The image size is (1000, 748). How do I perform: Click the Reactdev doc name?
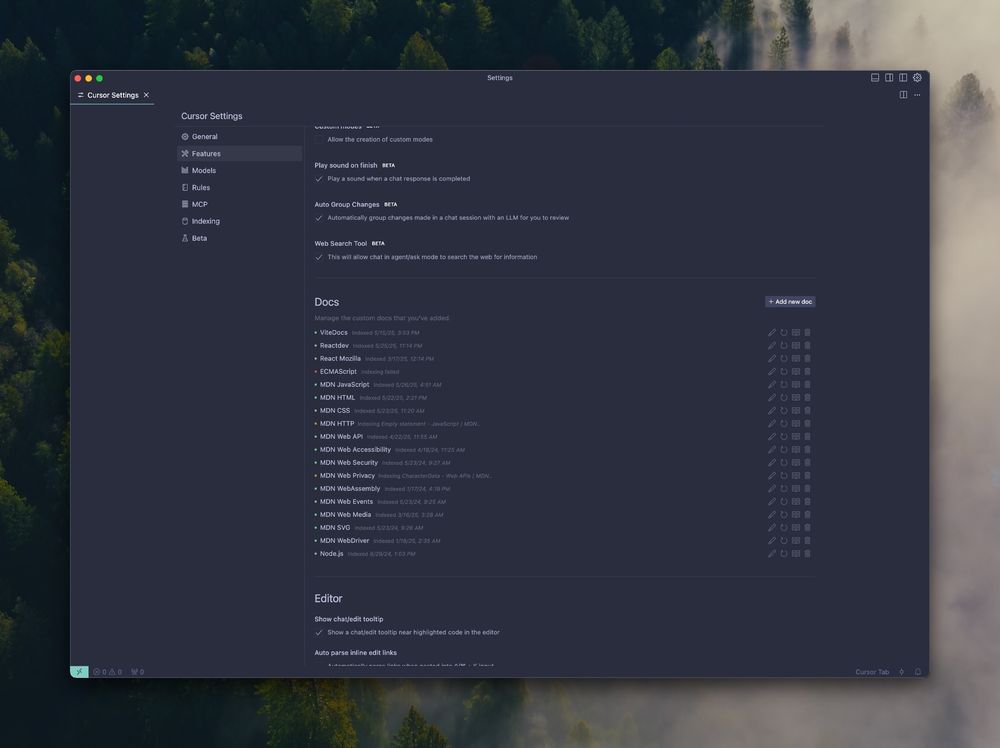coord(334,346)
